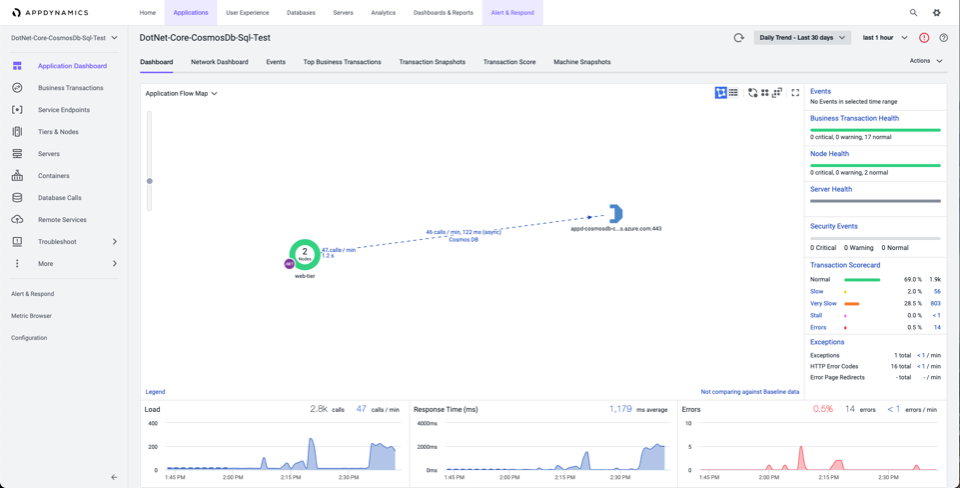Click the More three-dots icon
The image size is (960, 488).
17,263
